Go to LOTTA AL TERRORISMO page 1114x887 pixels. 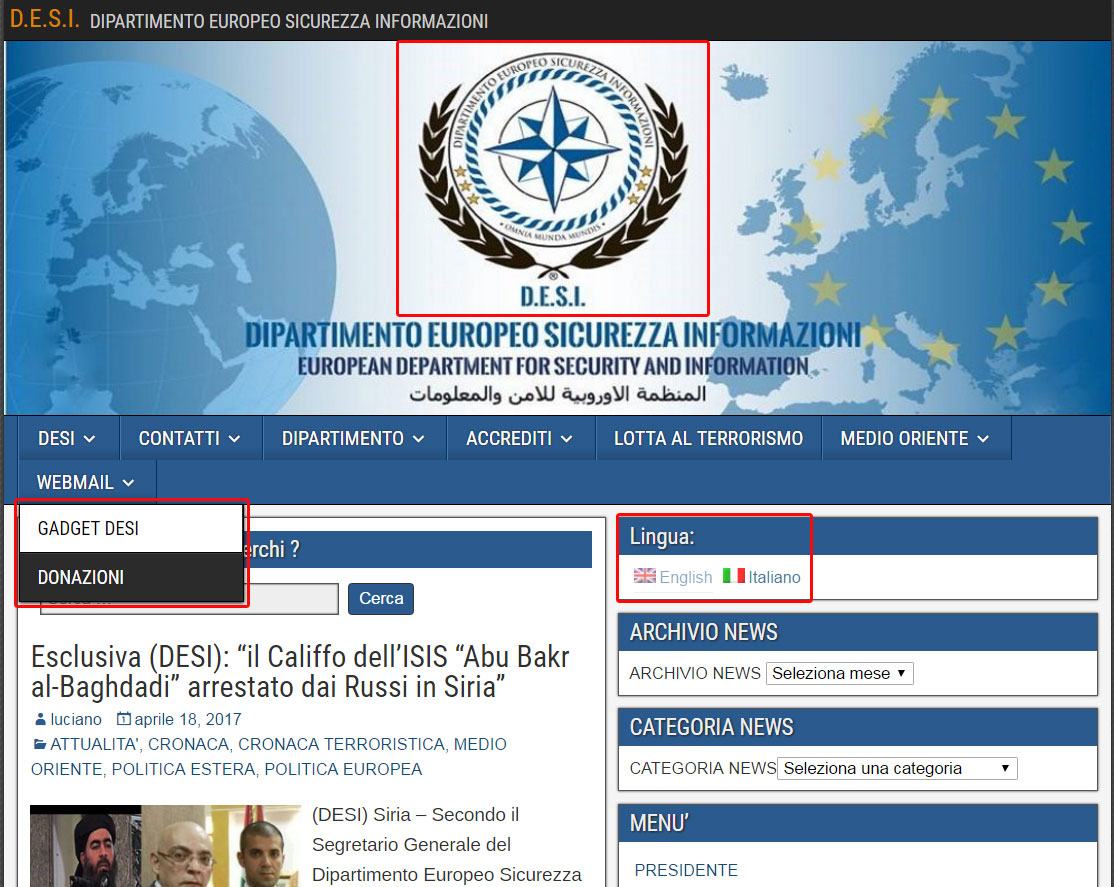708,439
